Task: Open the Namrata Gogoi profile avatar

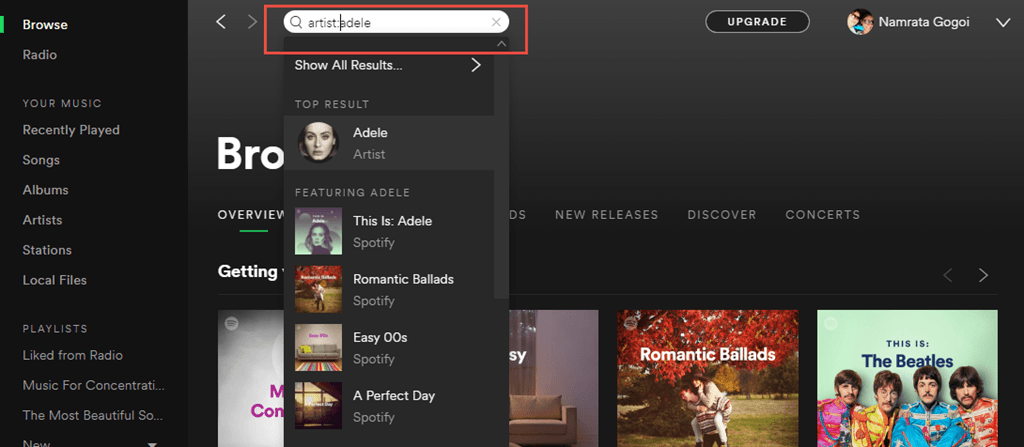Action: point(860,22)
